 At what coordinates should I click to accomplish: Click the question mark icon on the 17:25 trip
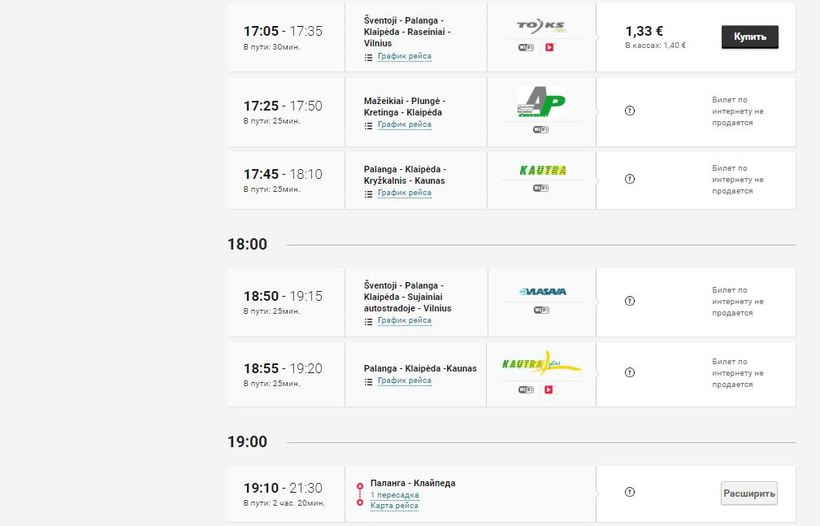click(x=629, y=111)
